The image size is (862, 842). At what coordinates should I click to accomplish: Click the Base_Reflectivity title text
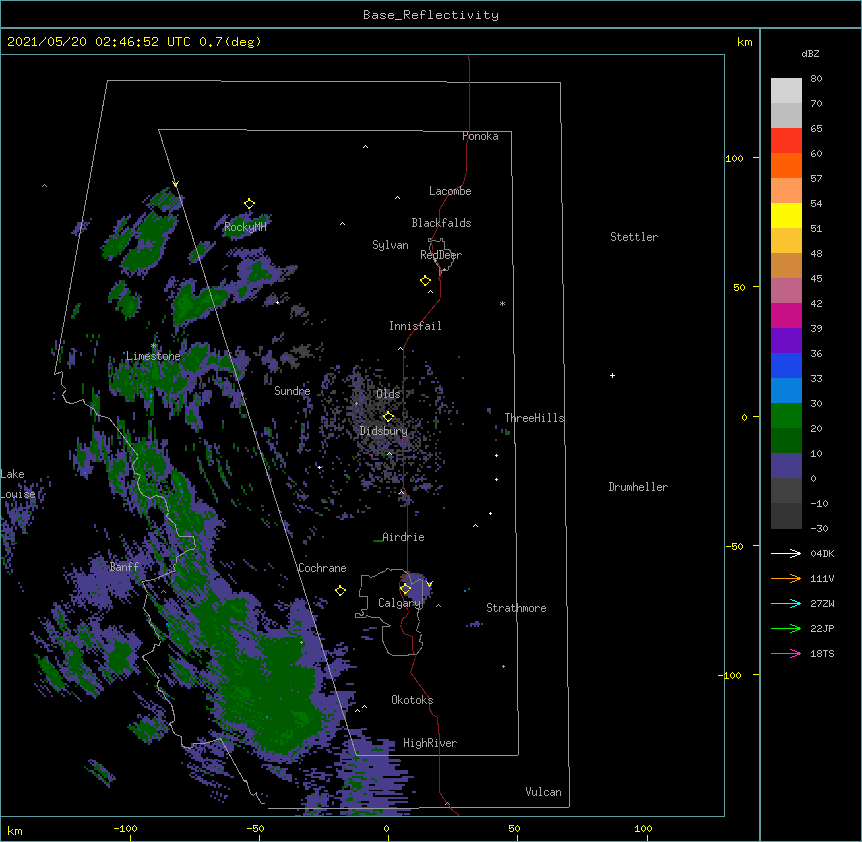[431, 15]
